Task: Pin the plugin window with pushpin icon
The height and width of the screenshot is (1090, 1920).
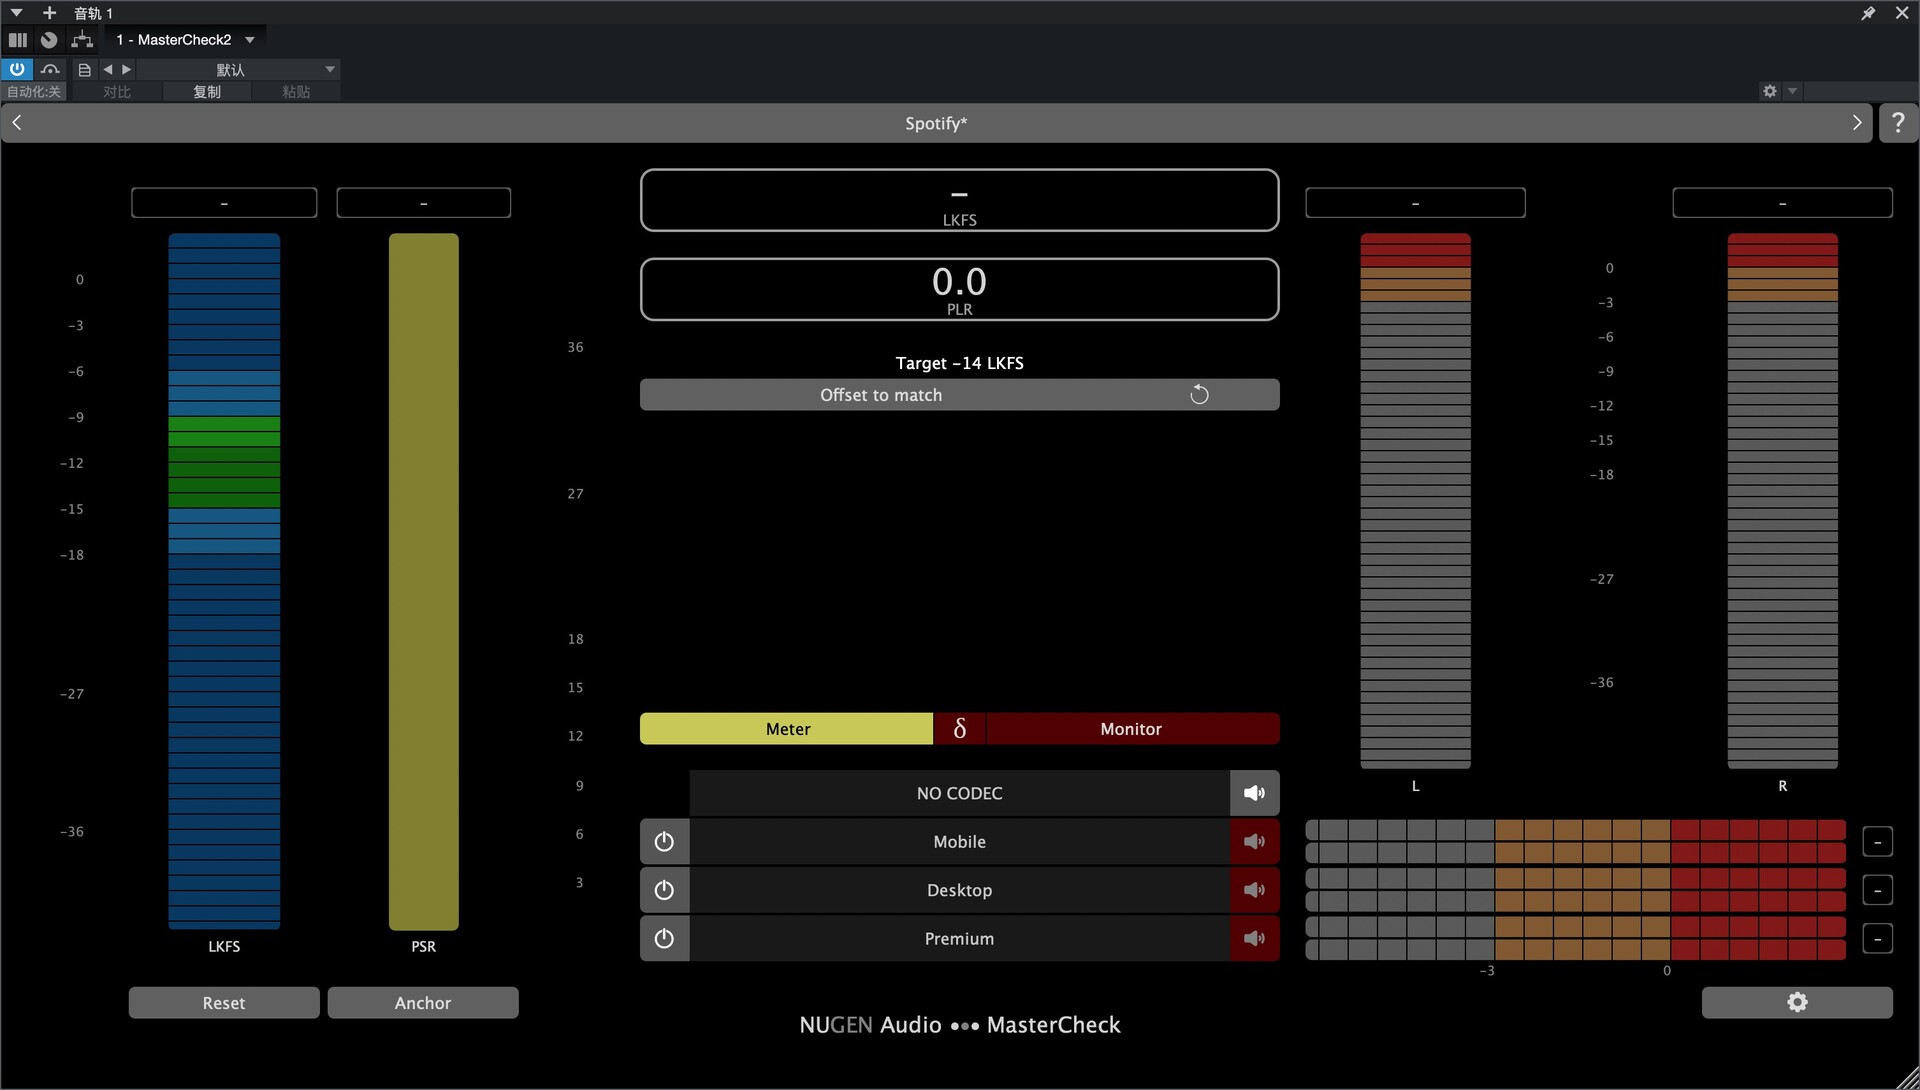Action: click(x=1867, y=13)
